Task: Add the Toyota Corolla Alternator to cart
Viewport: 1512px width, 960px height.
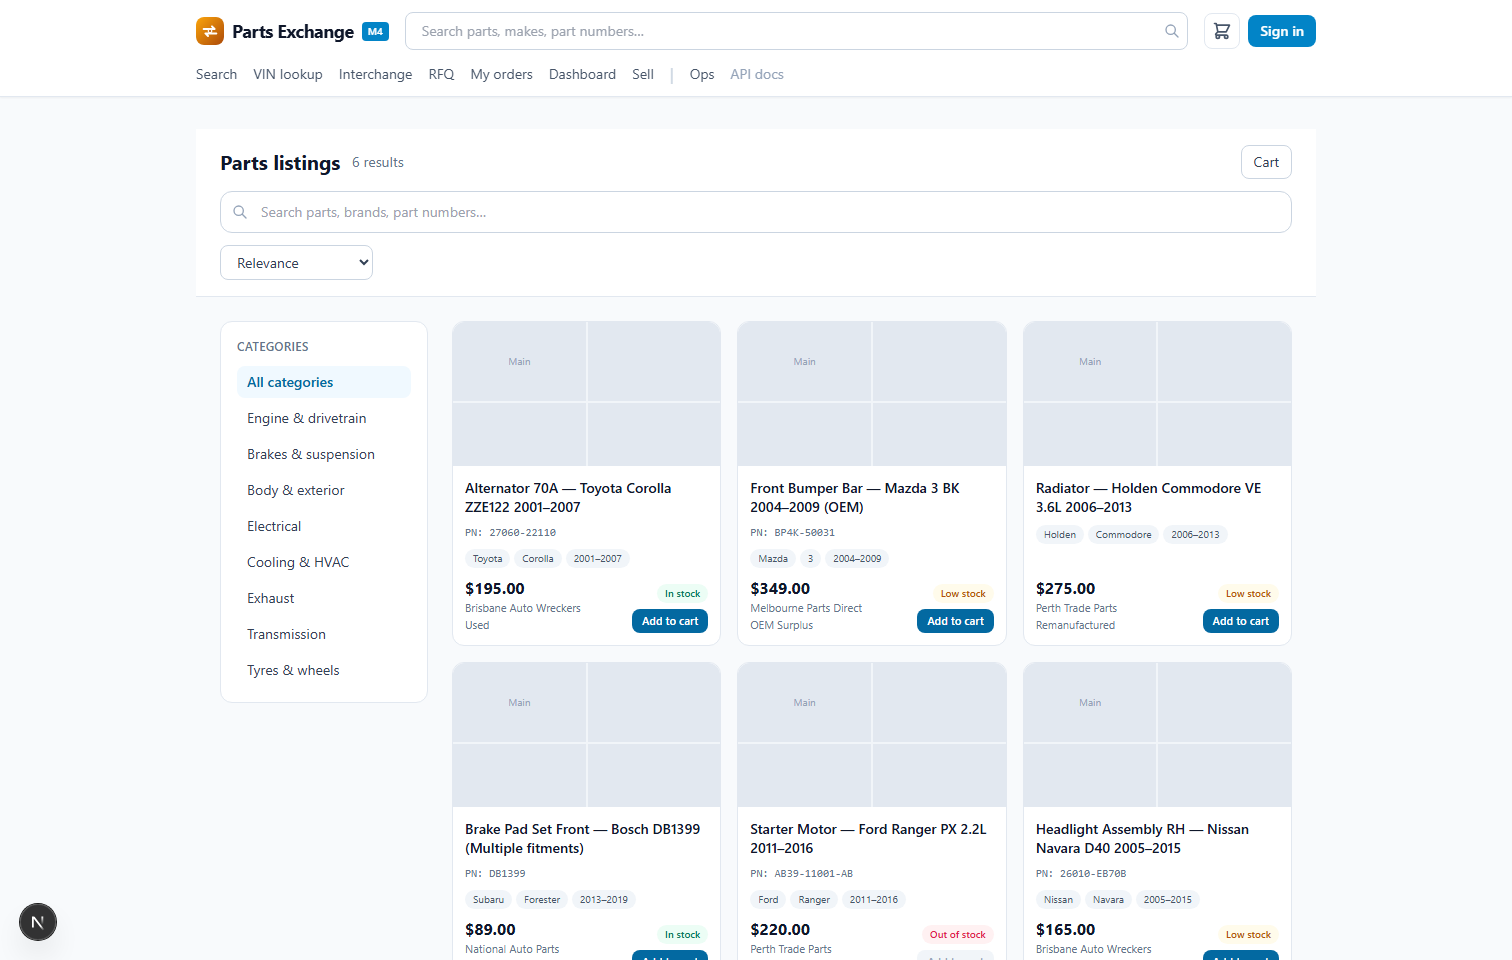Action: 670,621
